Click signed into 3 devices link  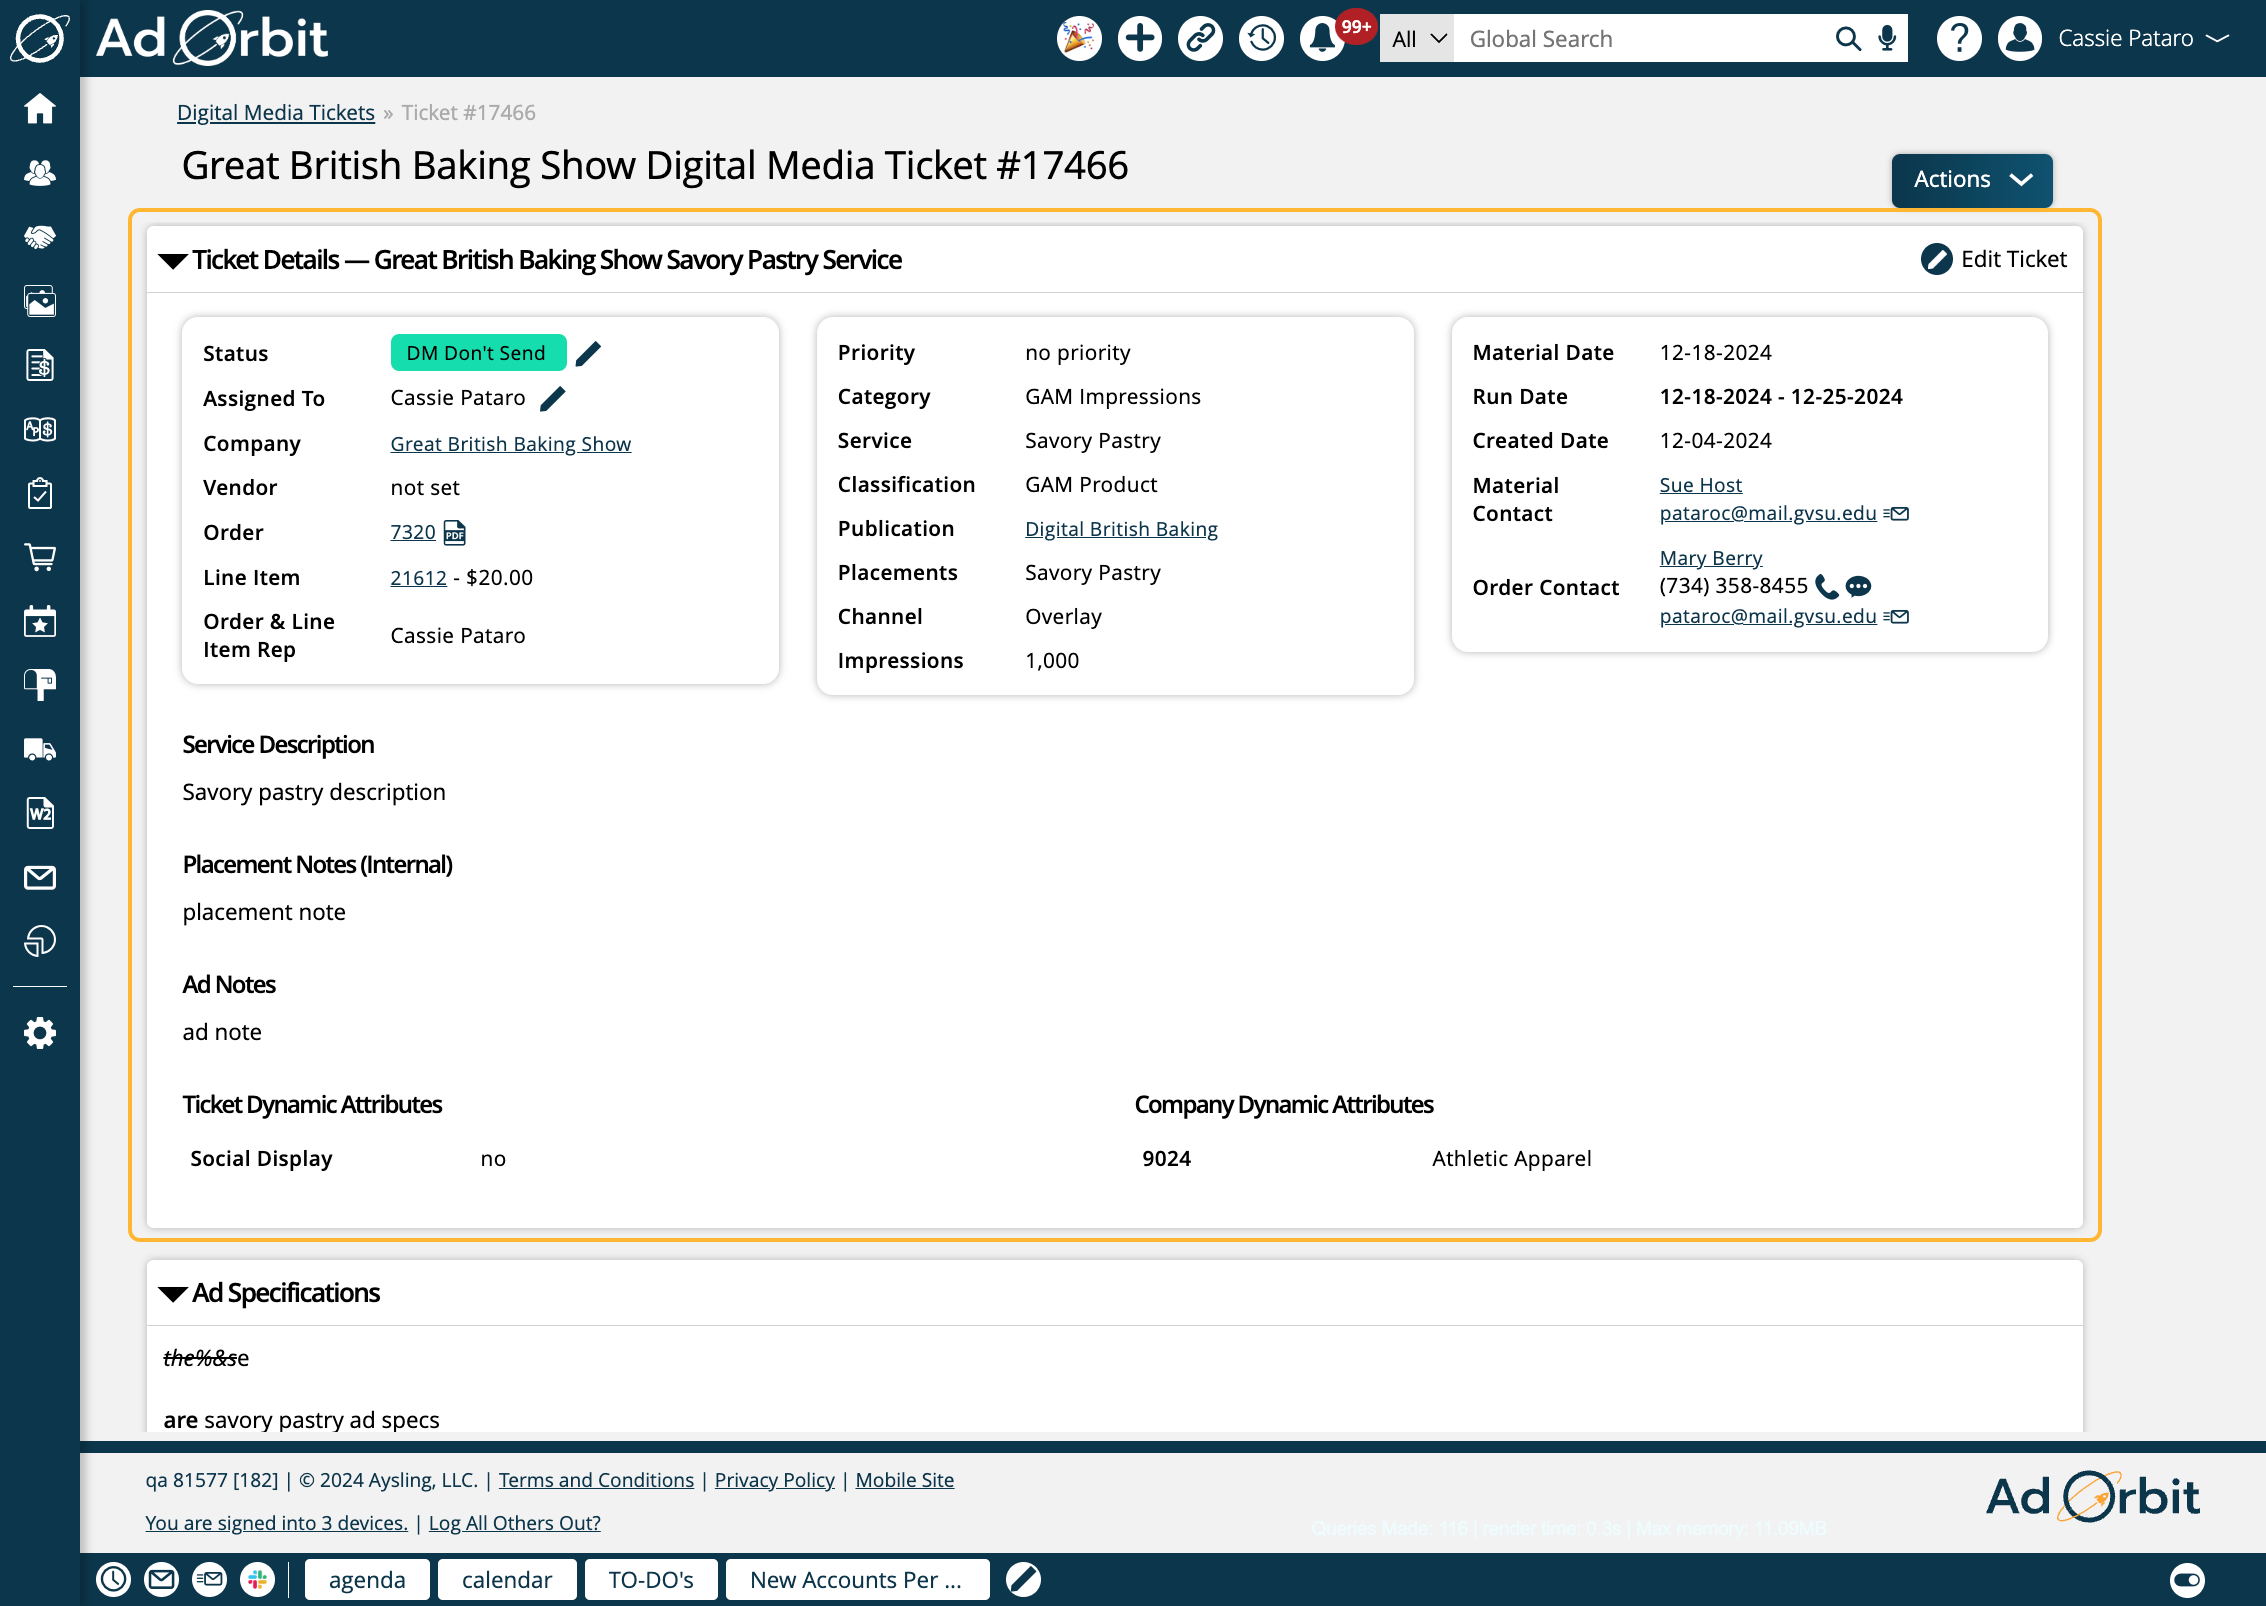[x=276, y=1522]
